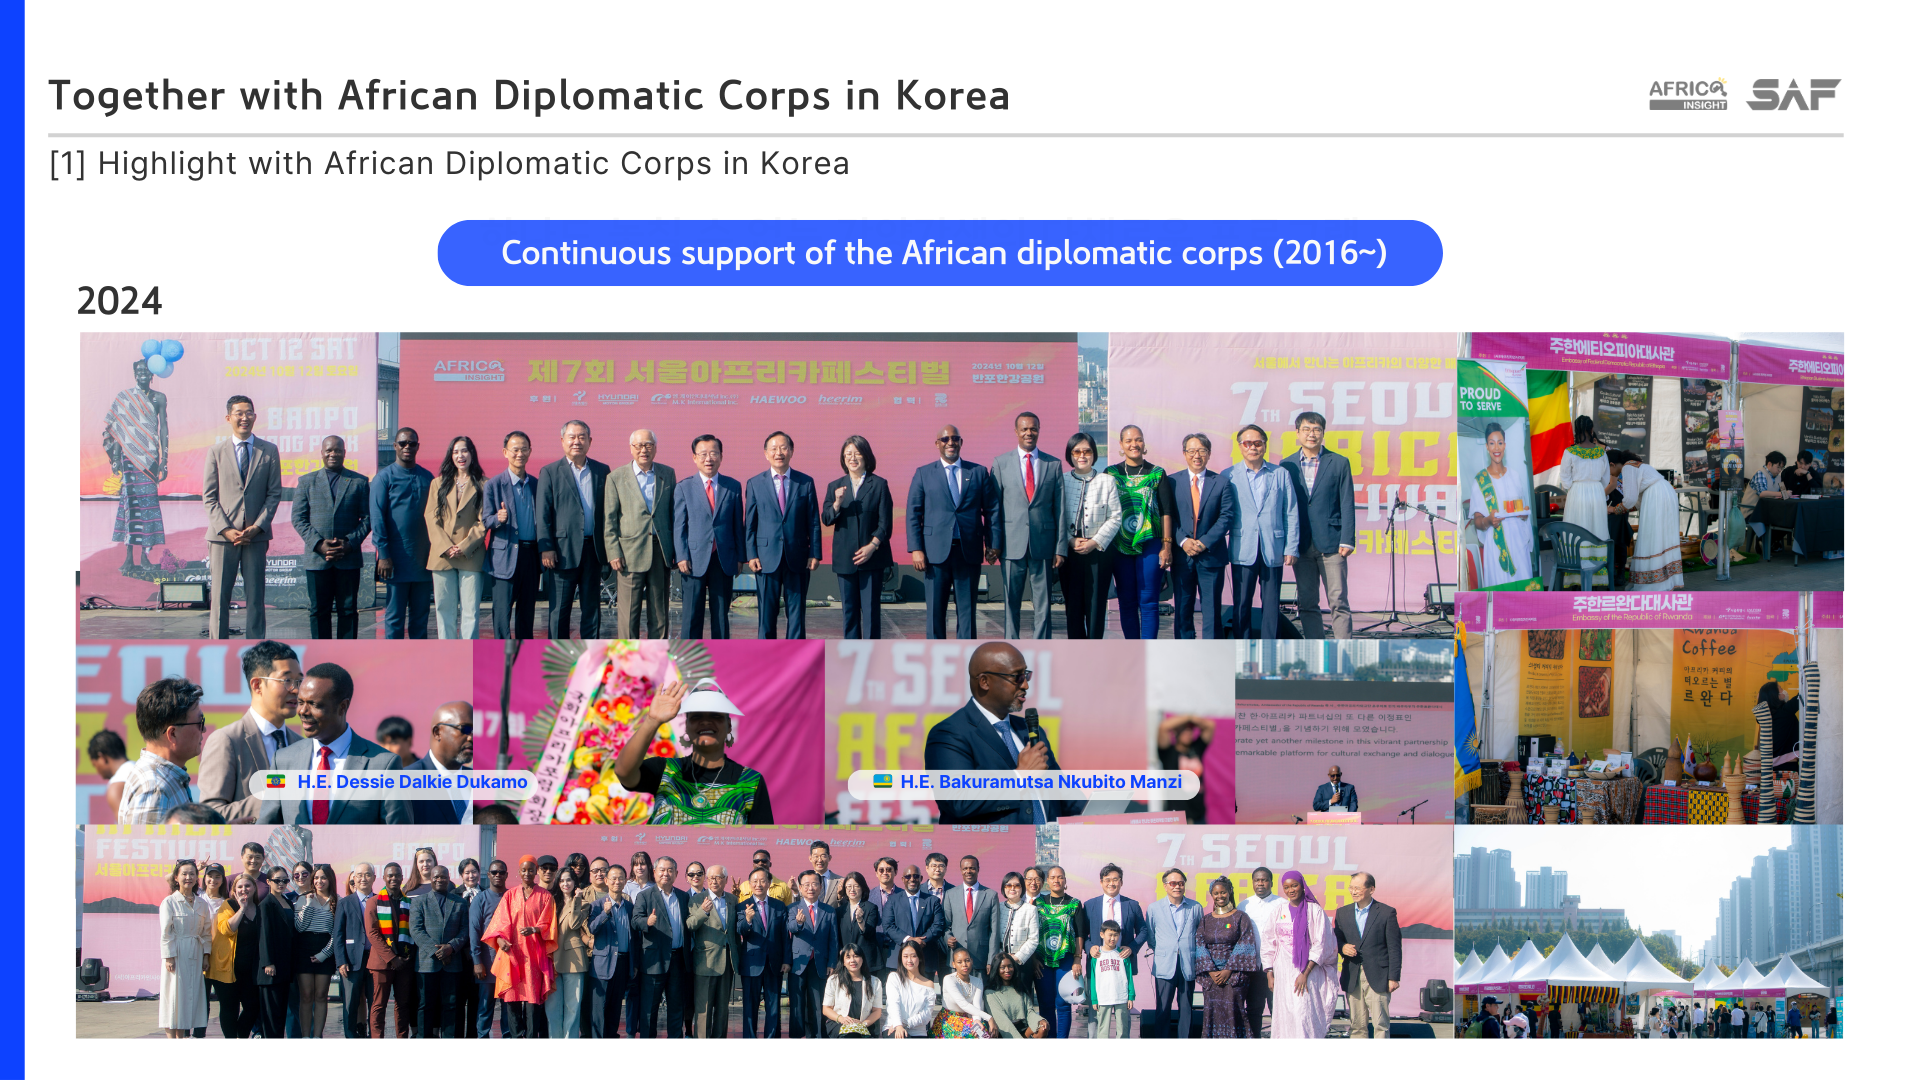The width and height of the screenshot is (1920, 1080).
Task: Click the 2024 year heading
Action: tap(119, 301)
